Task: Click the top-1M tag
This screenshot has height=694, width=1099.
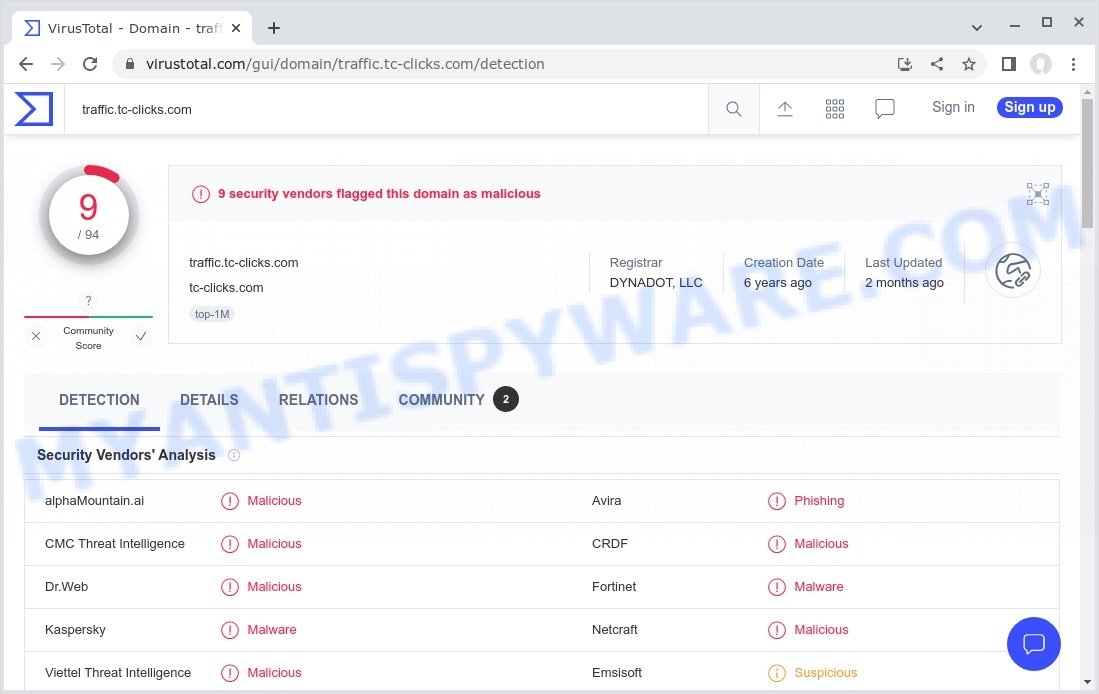Action: (212, 314)
